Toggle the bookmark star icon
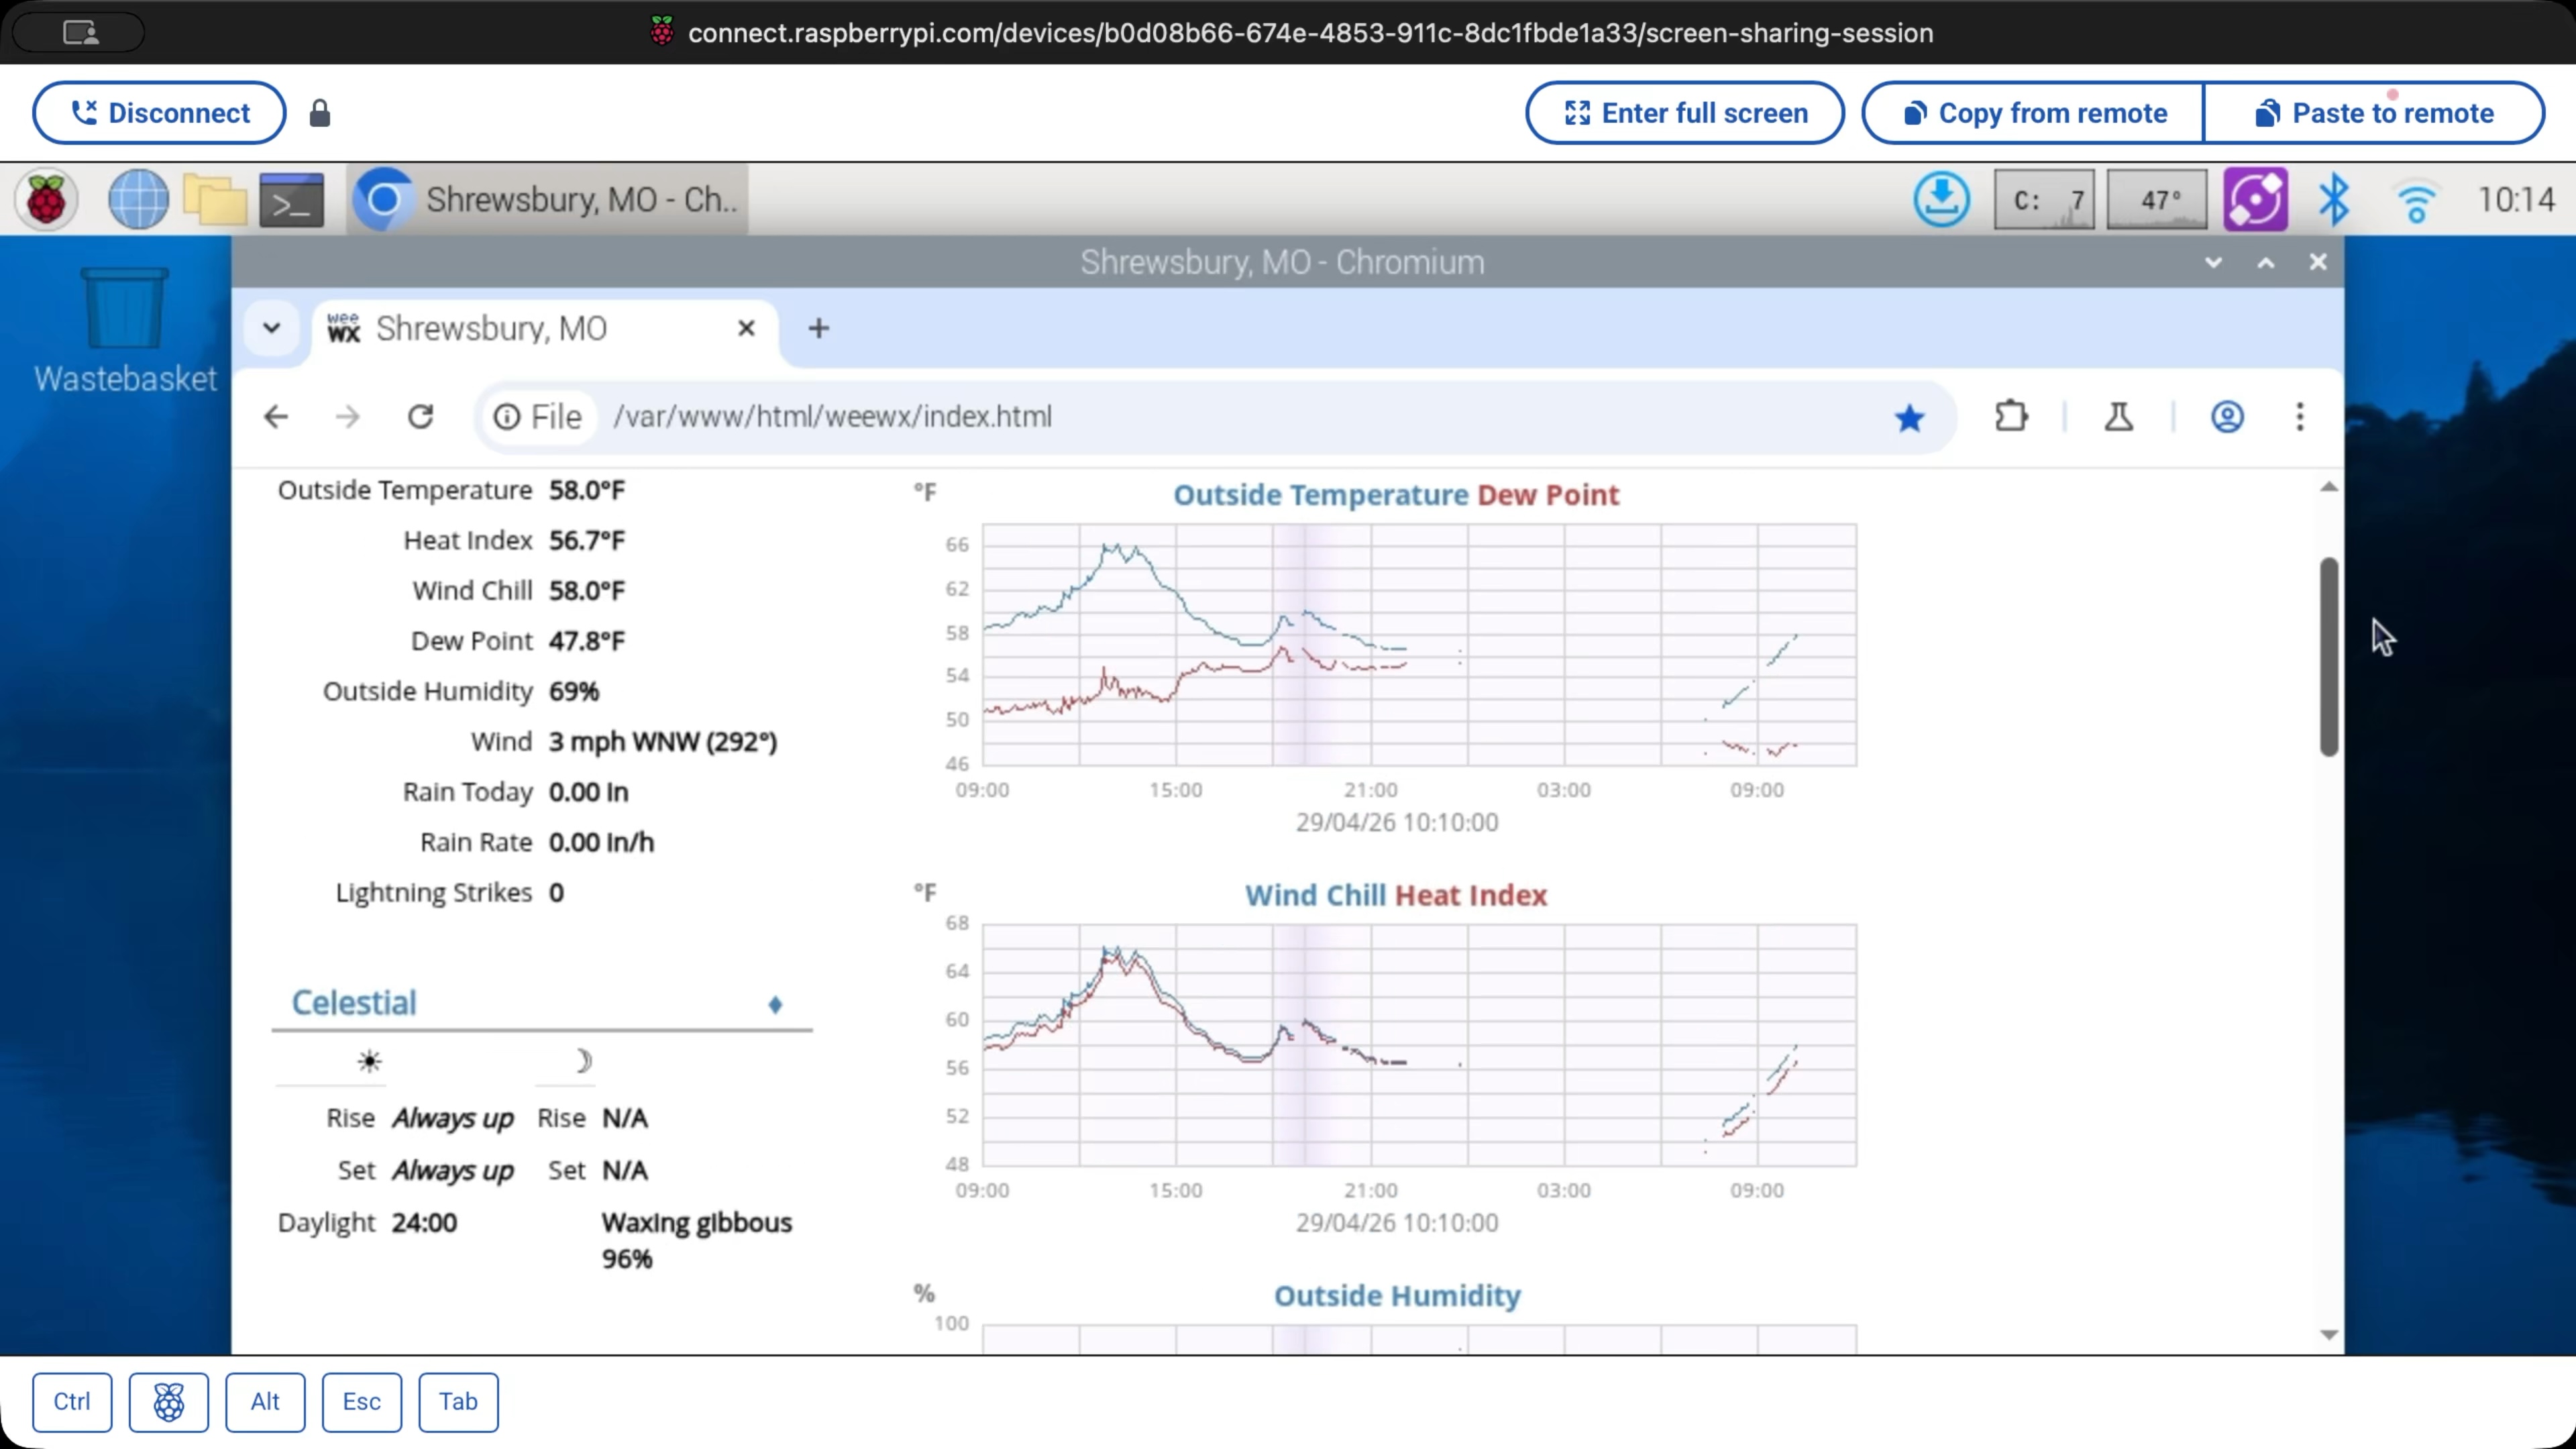 coord(1909,417)
